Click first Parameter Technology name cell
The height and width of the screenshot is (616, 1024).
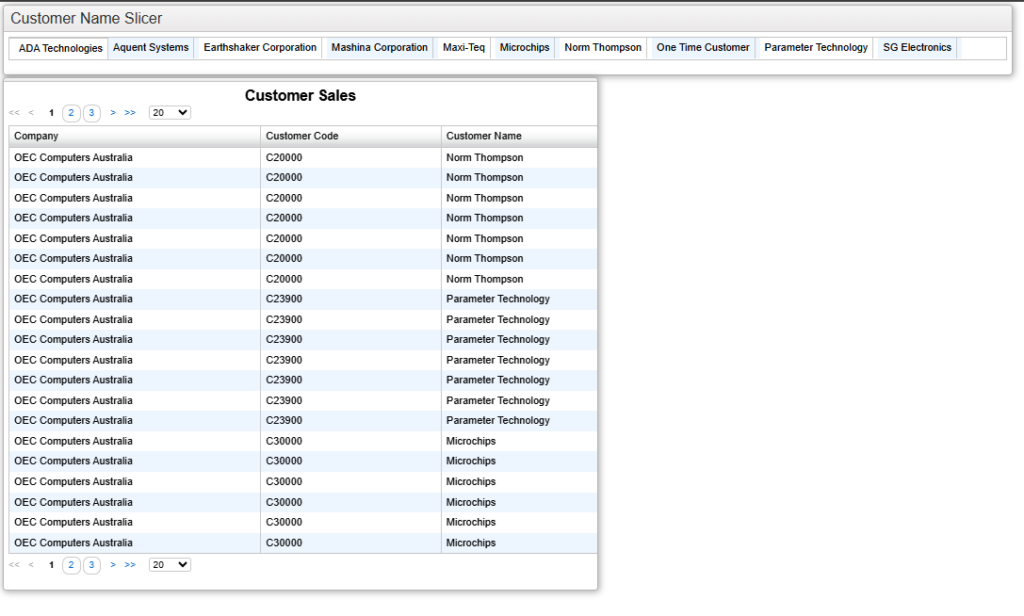[x=519, y=299]
